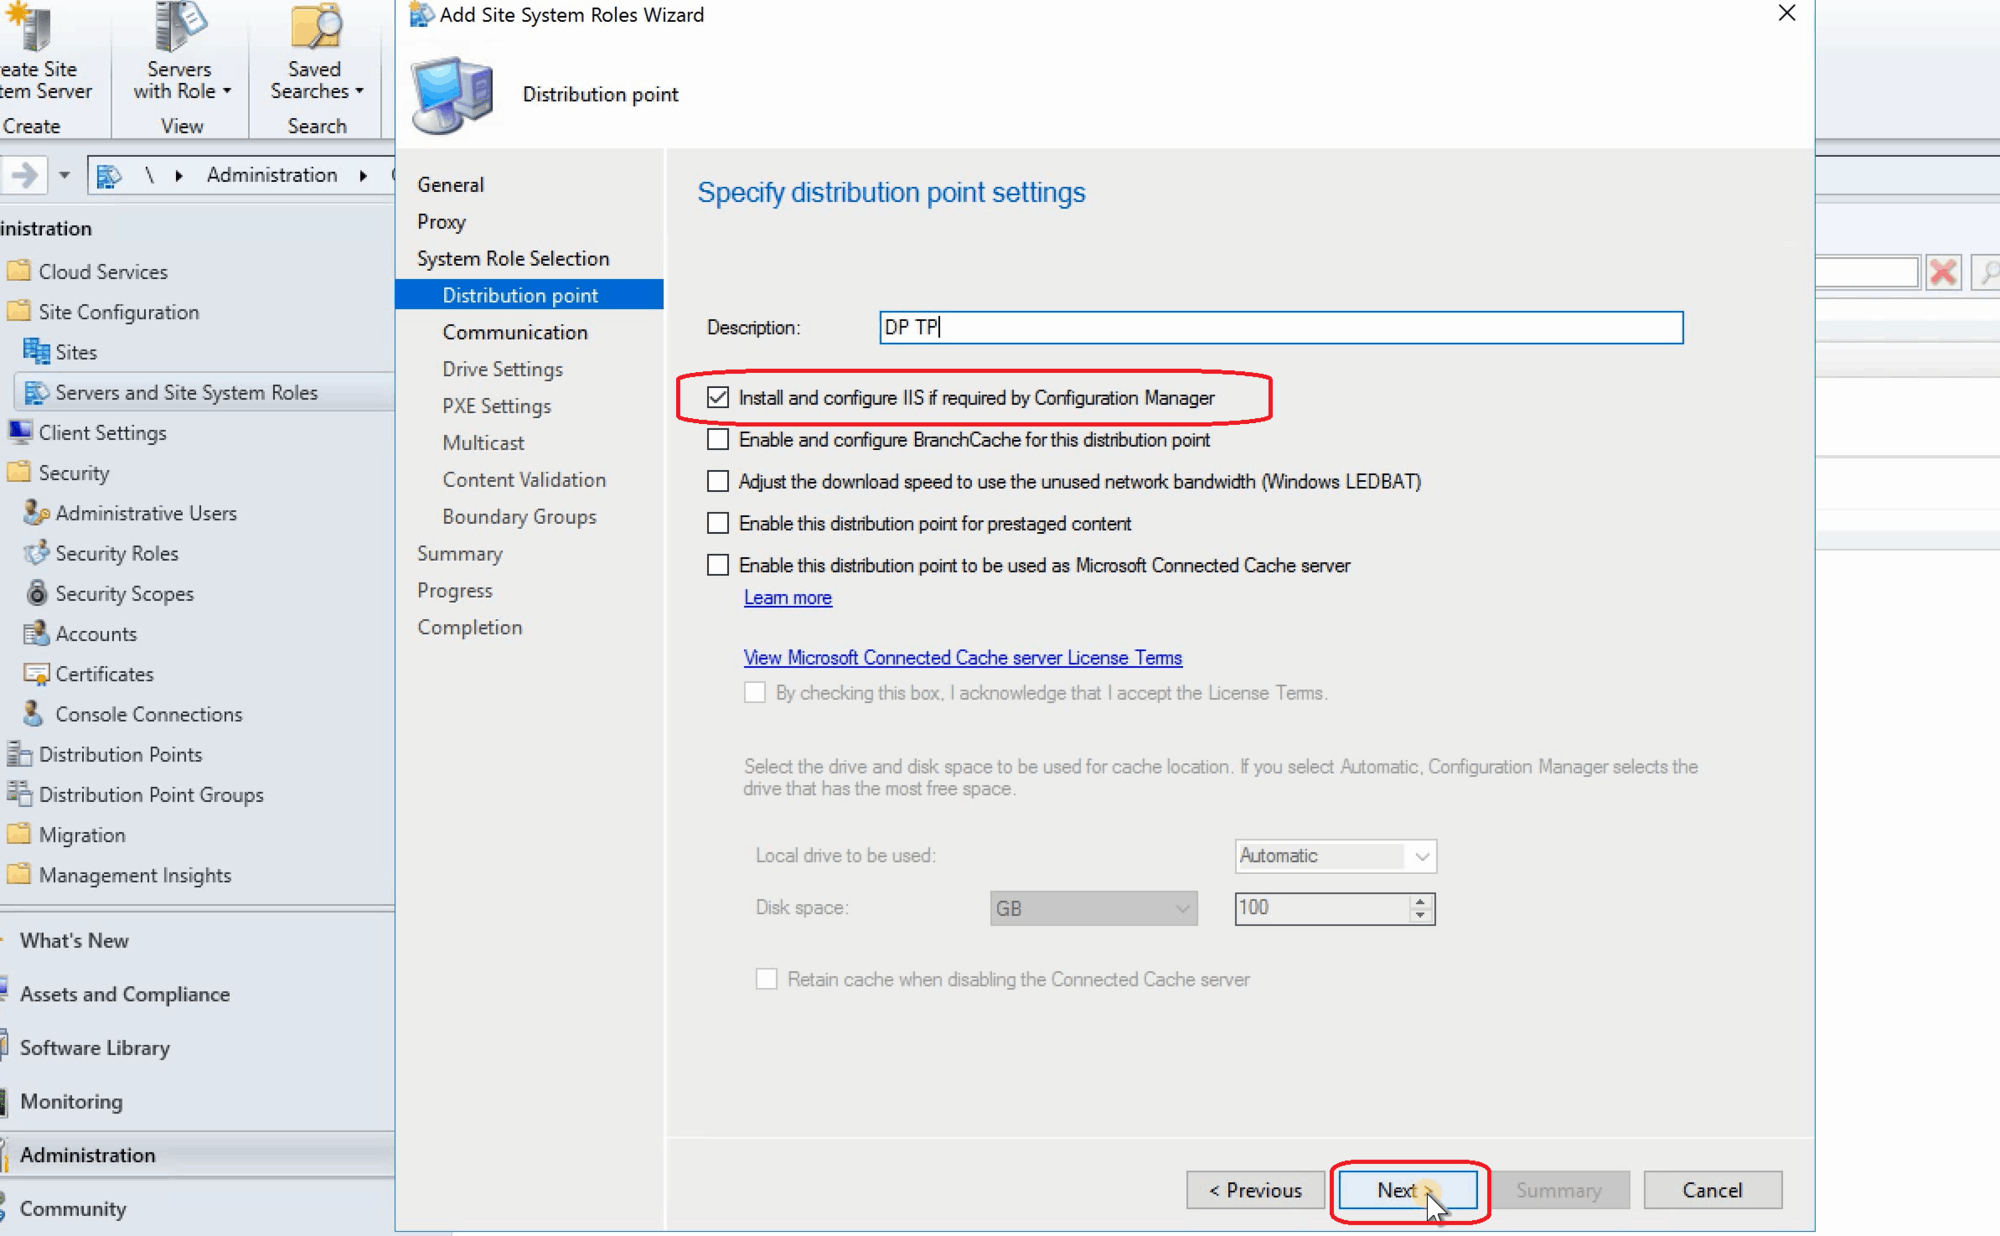Click the Next button
The height and width of the screenshot is (1236, 2000).
point(1406,1190)
